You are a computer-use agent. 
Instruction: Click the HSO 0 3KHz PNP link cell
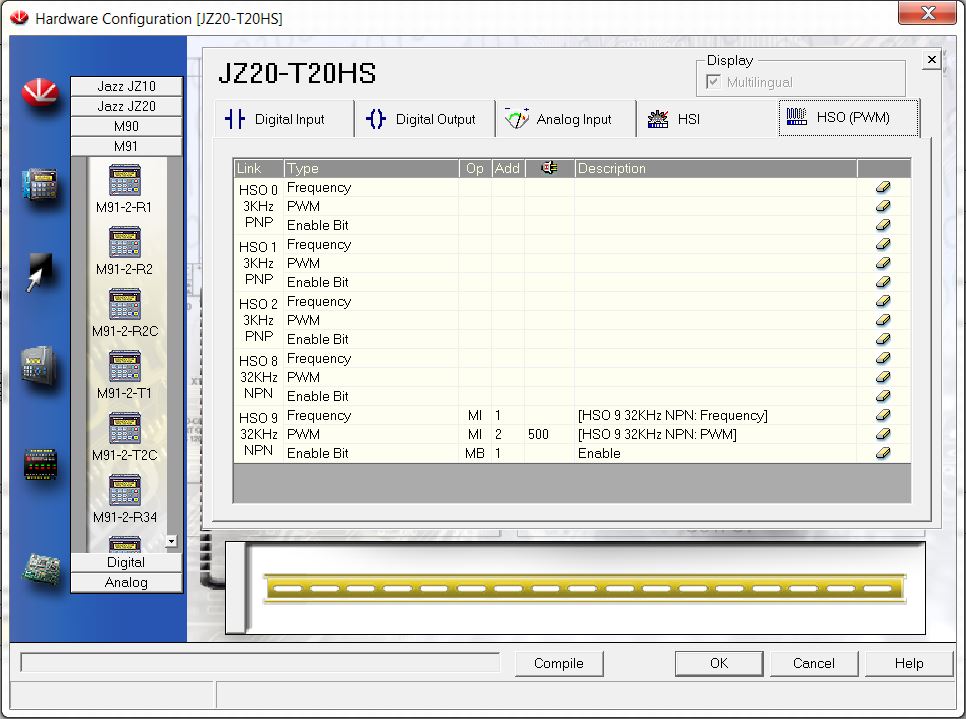(x=259, y=206)
